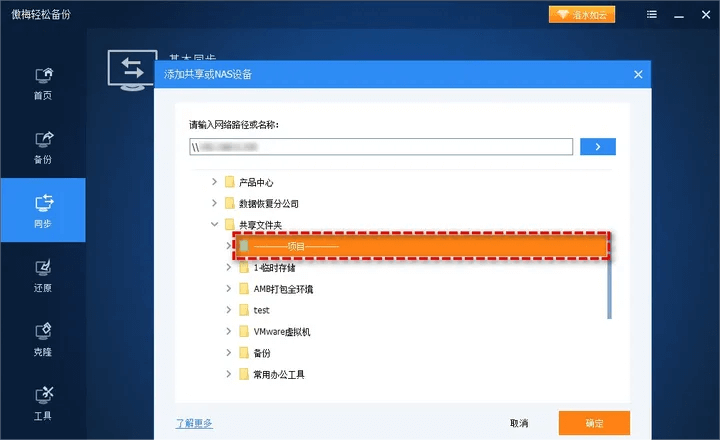Click the 基本同步 monitor icon behind dialog
This screenshot has width=720, height=440.
[x=132, y=70]
